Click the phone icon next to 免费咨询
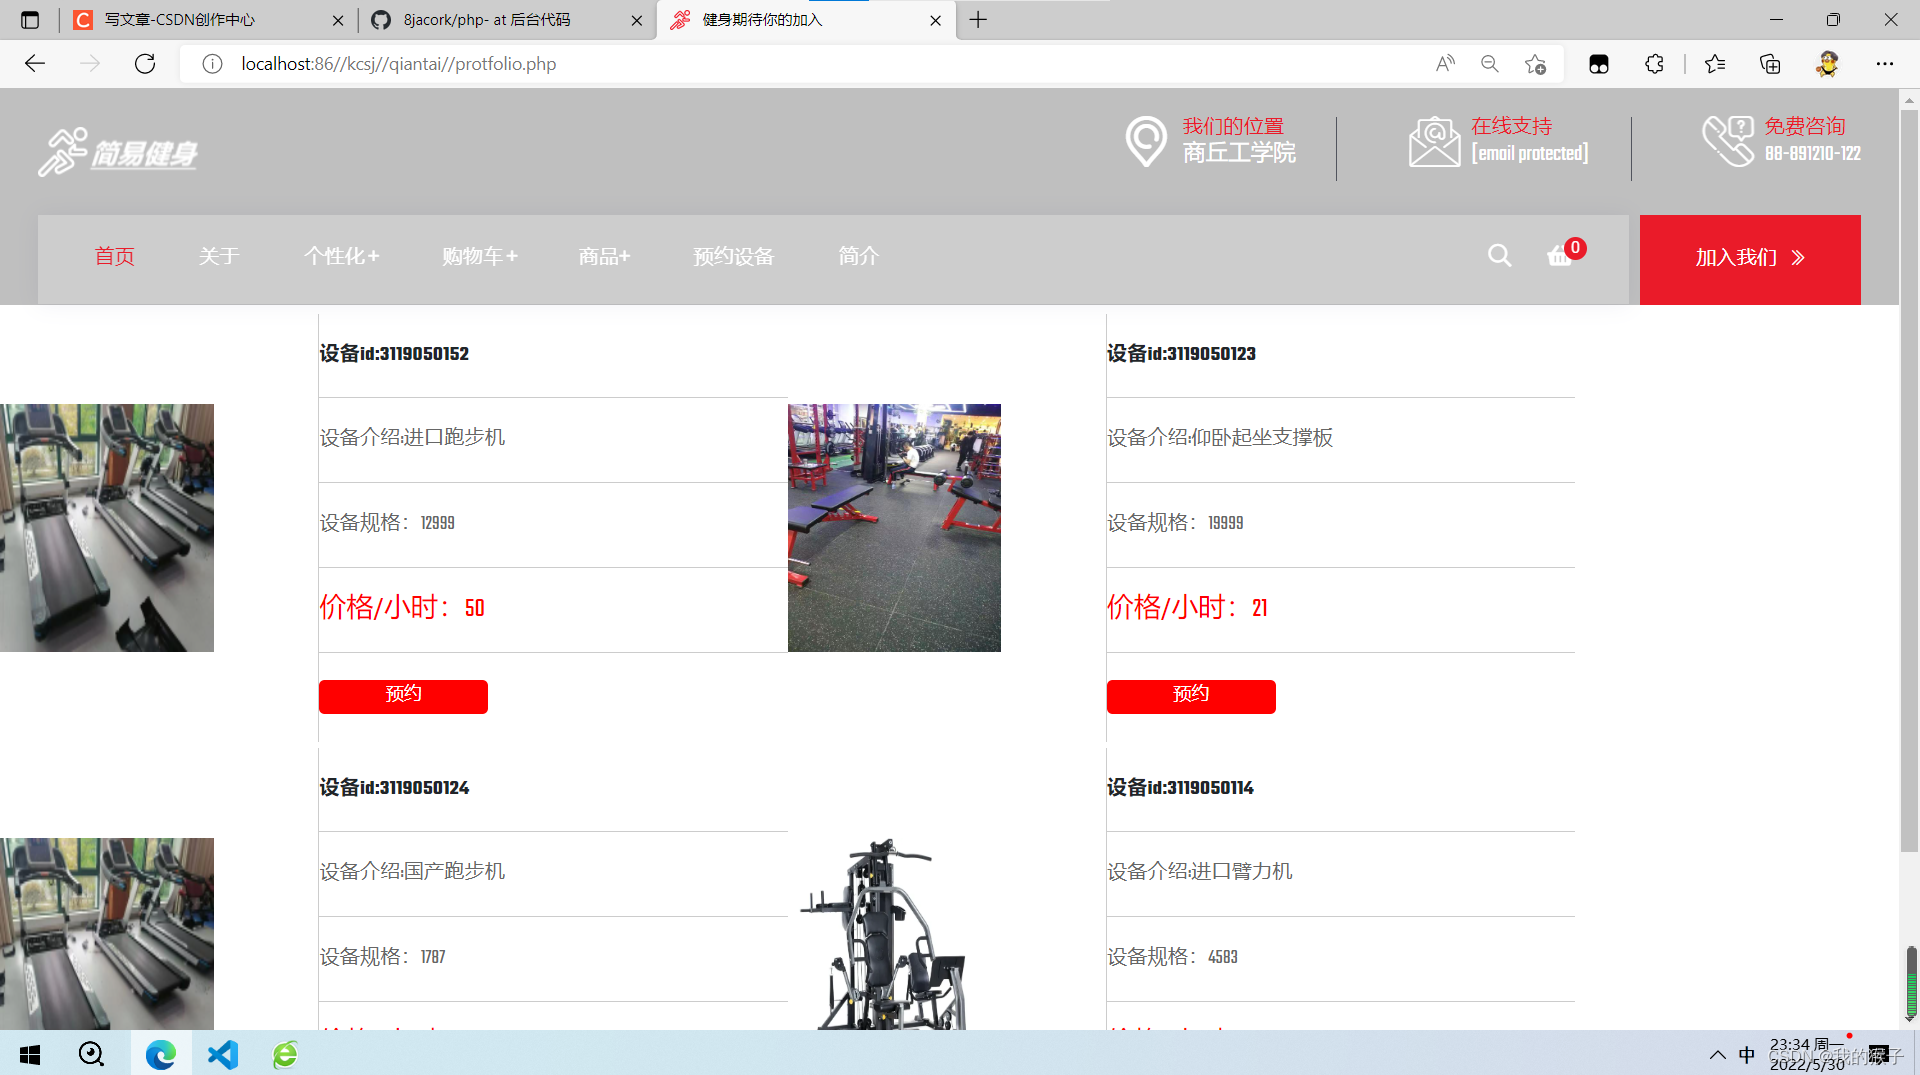The height and width of the screenshot is (1075, 1920). (1727, 140)
